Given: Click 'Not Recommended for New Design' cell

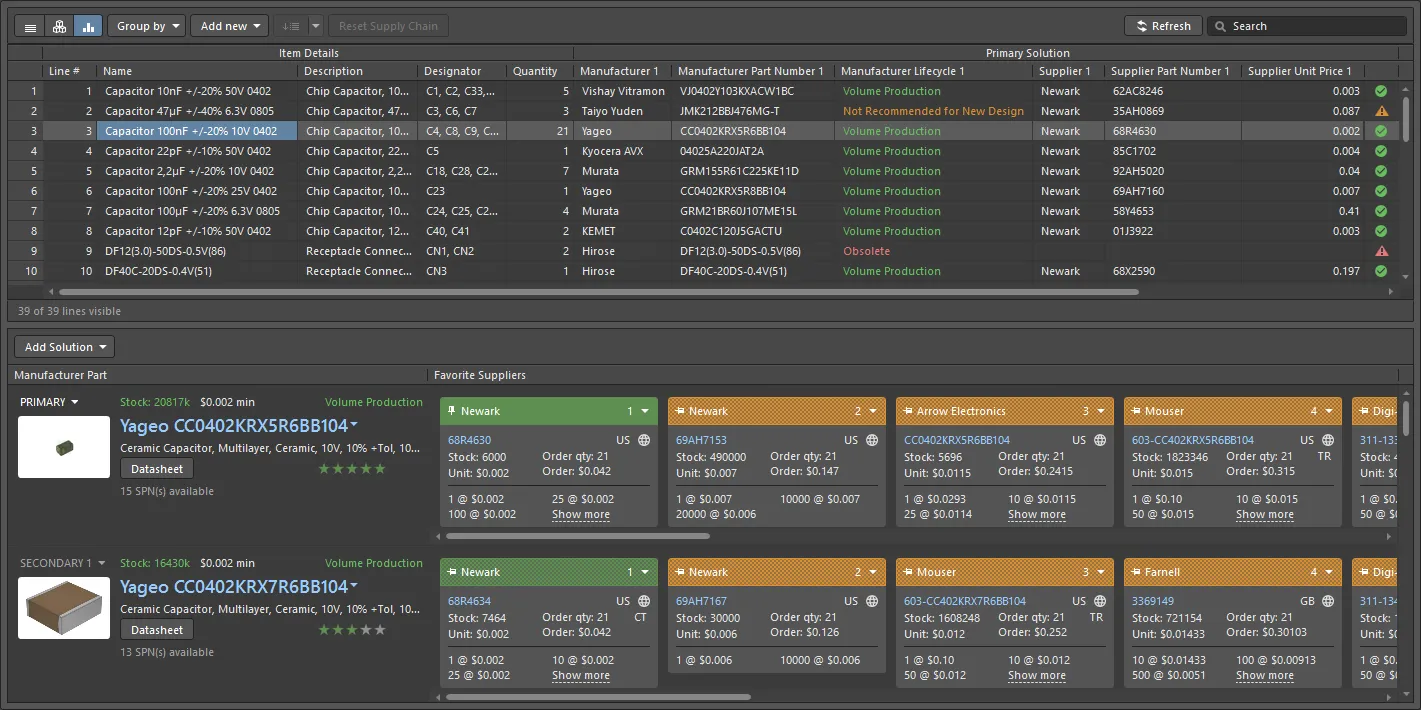Looking at the screenshot, I should [934, 111].
